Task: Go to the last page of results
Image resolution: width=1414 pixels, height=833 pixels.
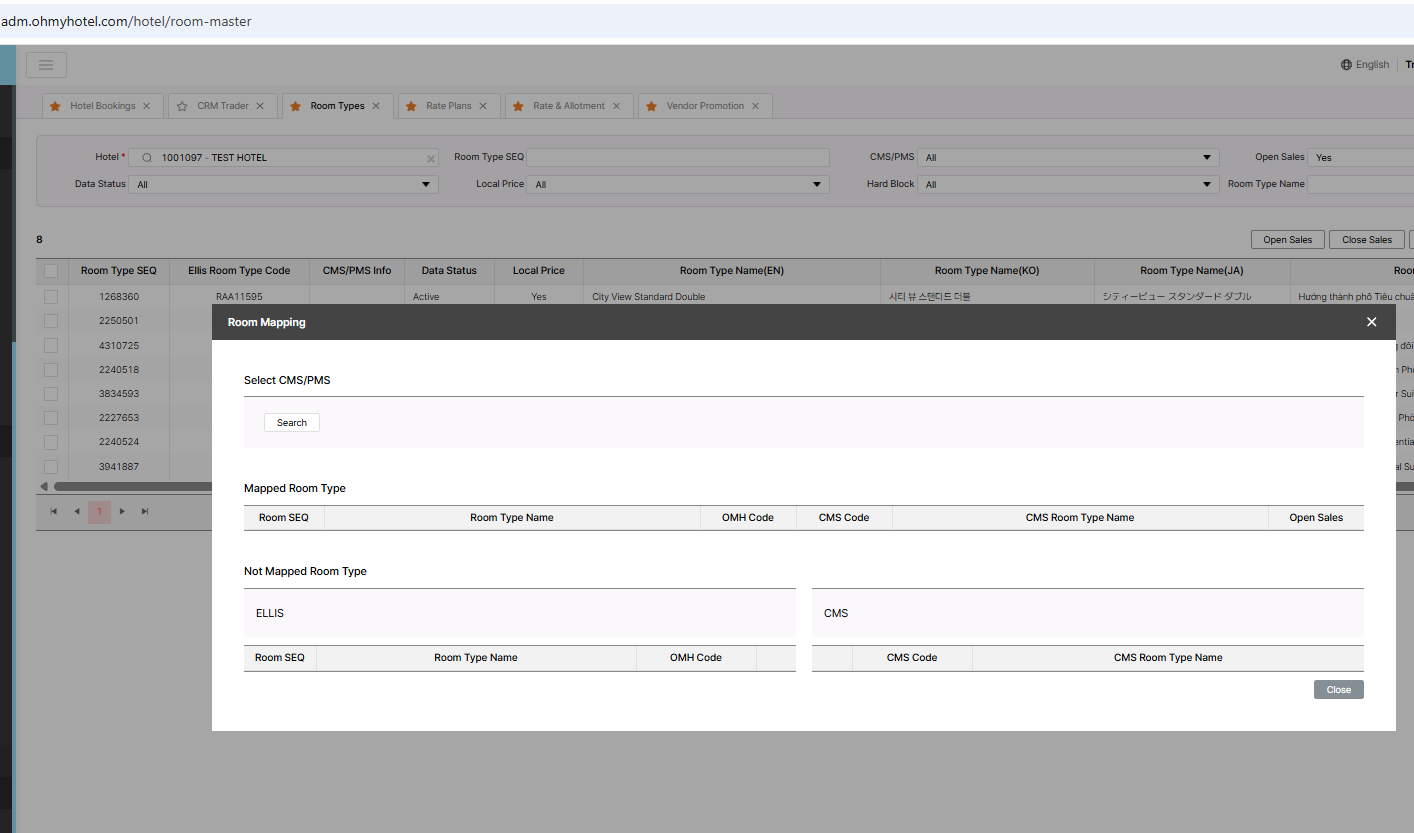Action: pos(145,511)
